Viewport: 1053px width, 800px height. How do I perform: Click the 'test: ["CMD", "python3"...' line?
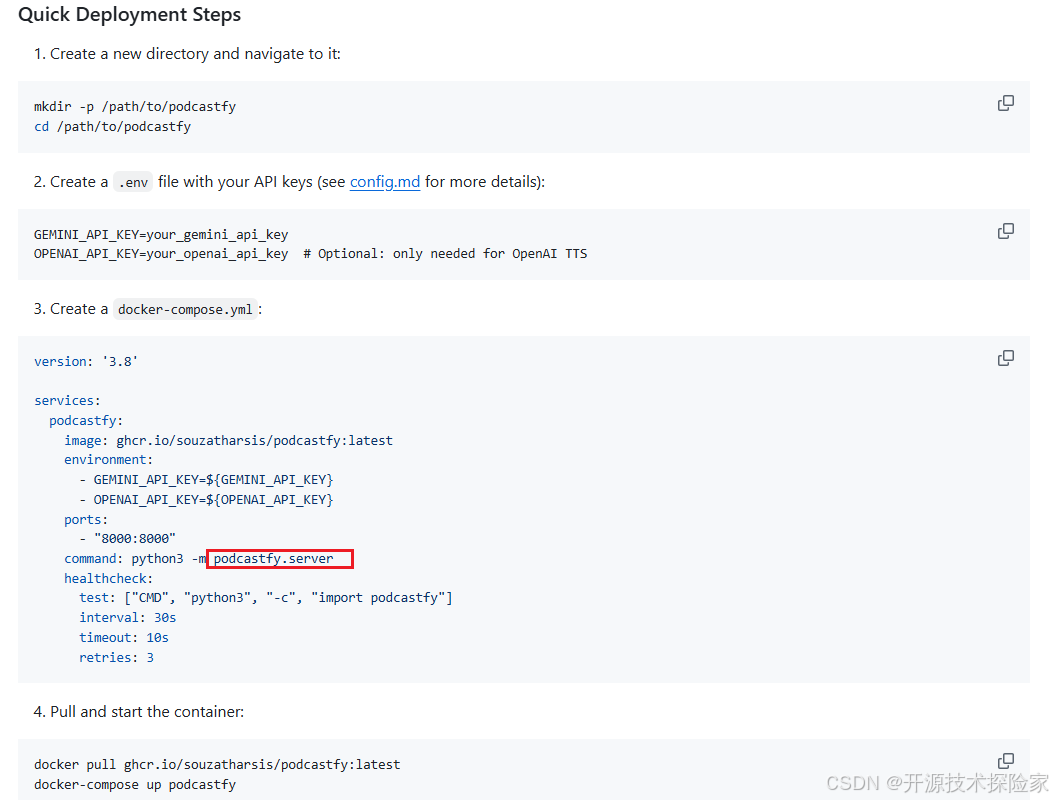point(266,598)
